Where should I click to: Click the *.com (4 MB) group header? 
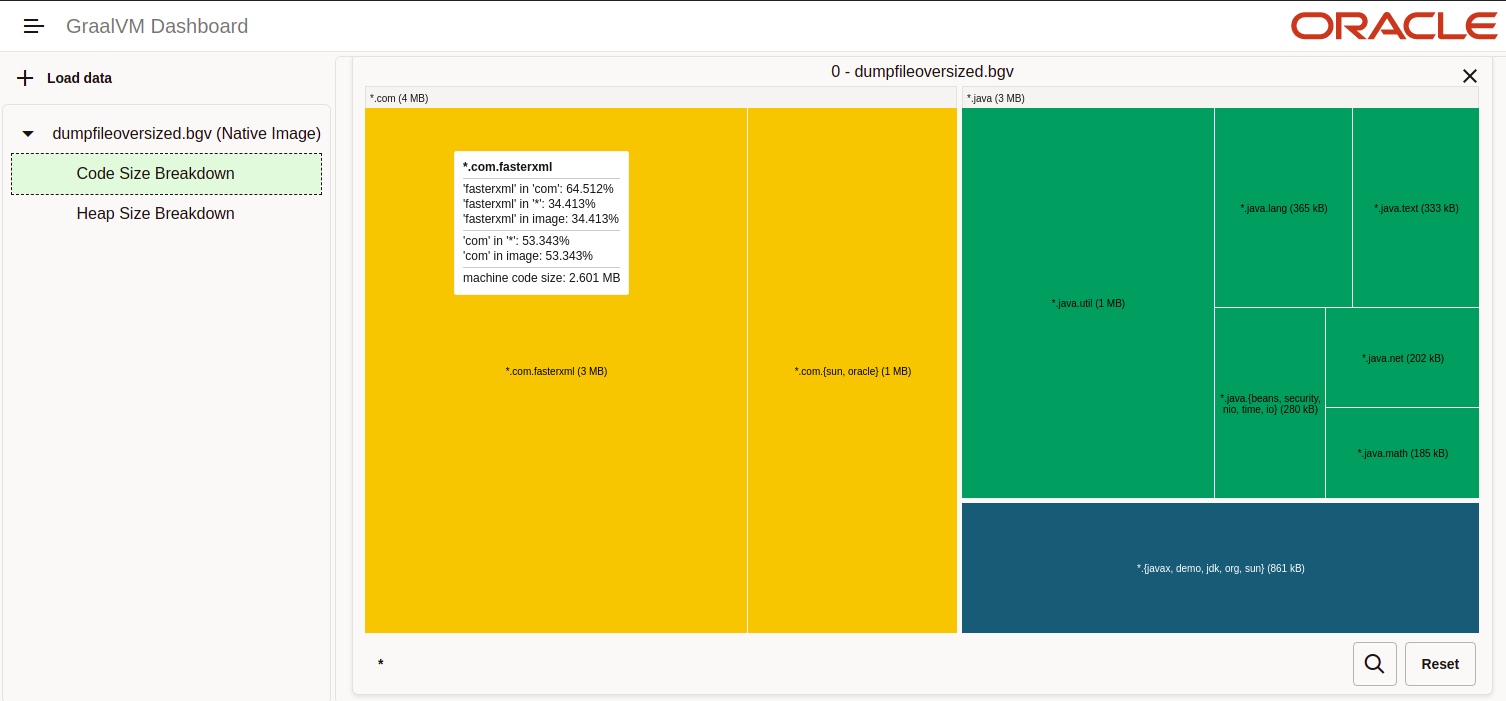coord(660,98)
